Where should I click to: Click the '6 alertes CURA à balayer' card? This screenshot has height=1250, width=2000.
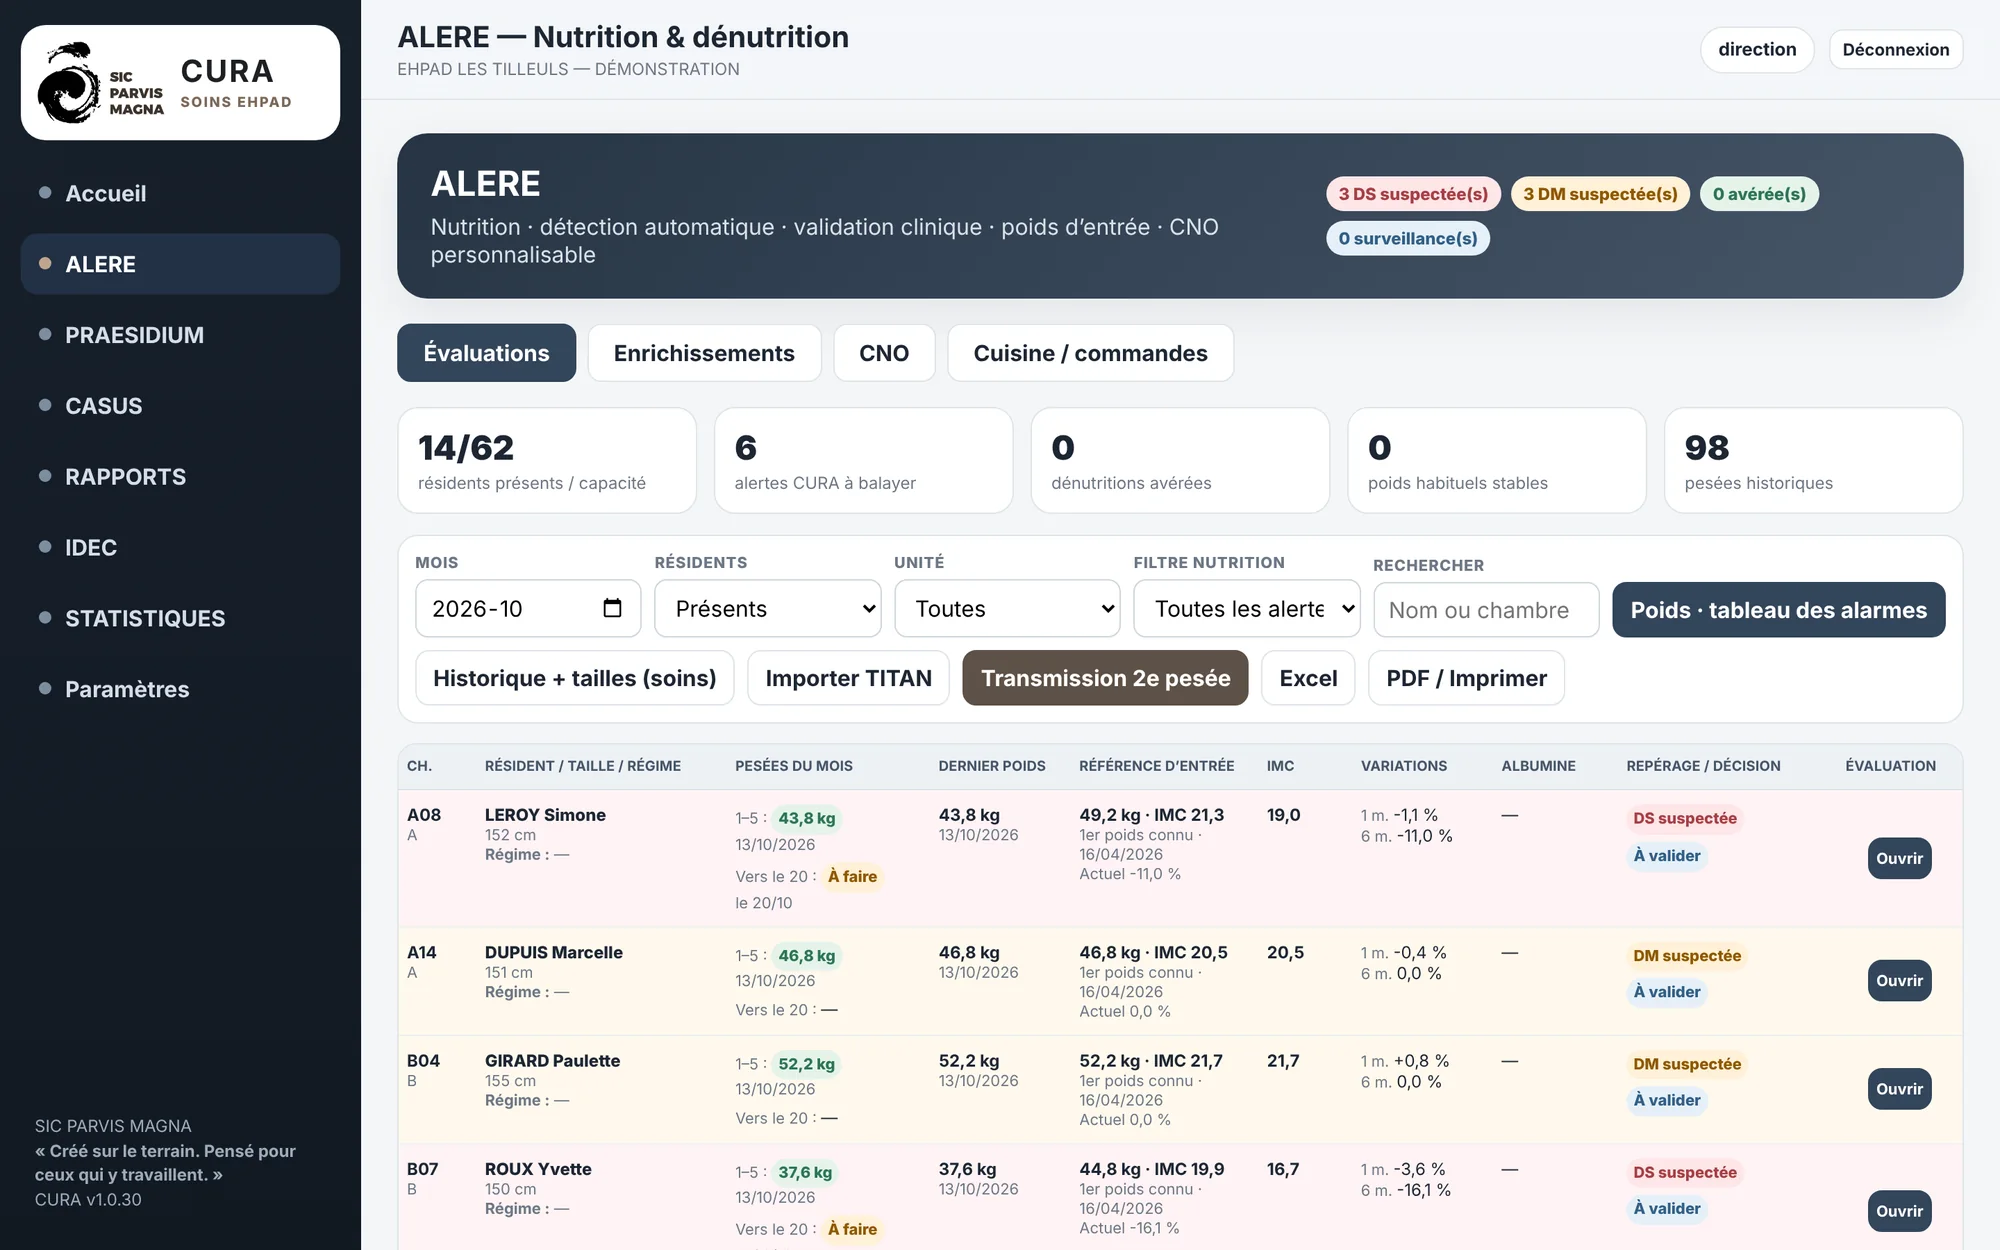864,461
